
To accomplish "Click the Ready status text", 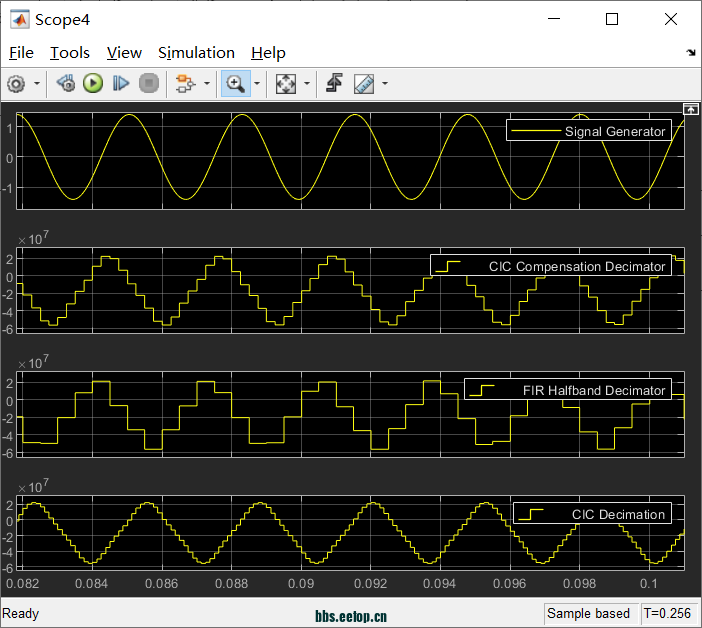I will [x=21, y=613].
